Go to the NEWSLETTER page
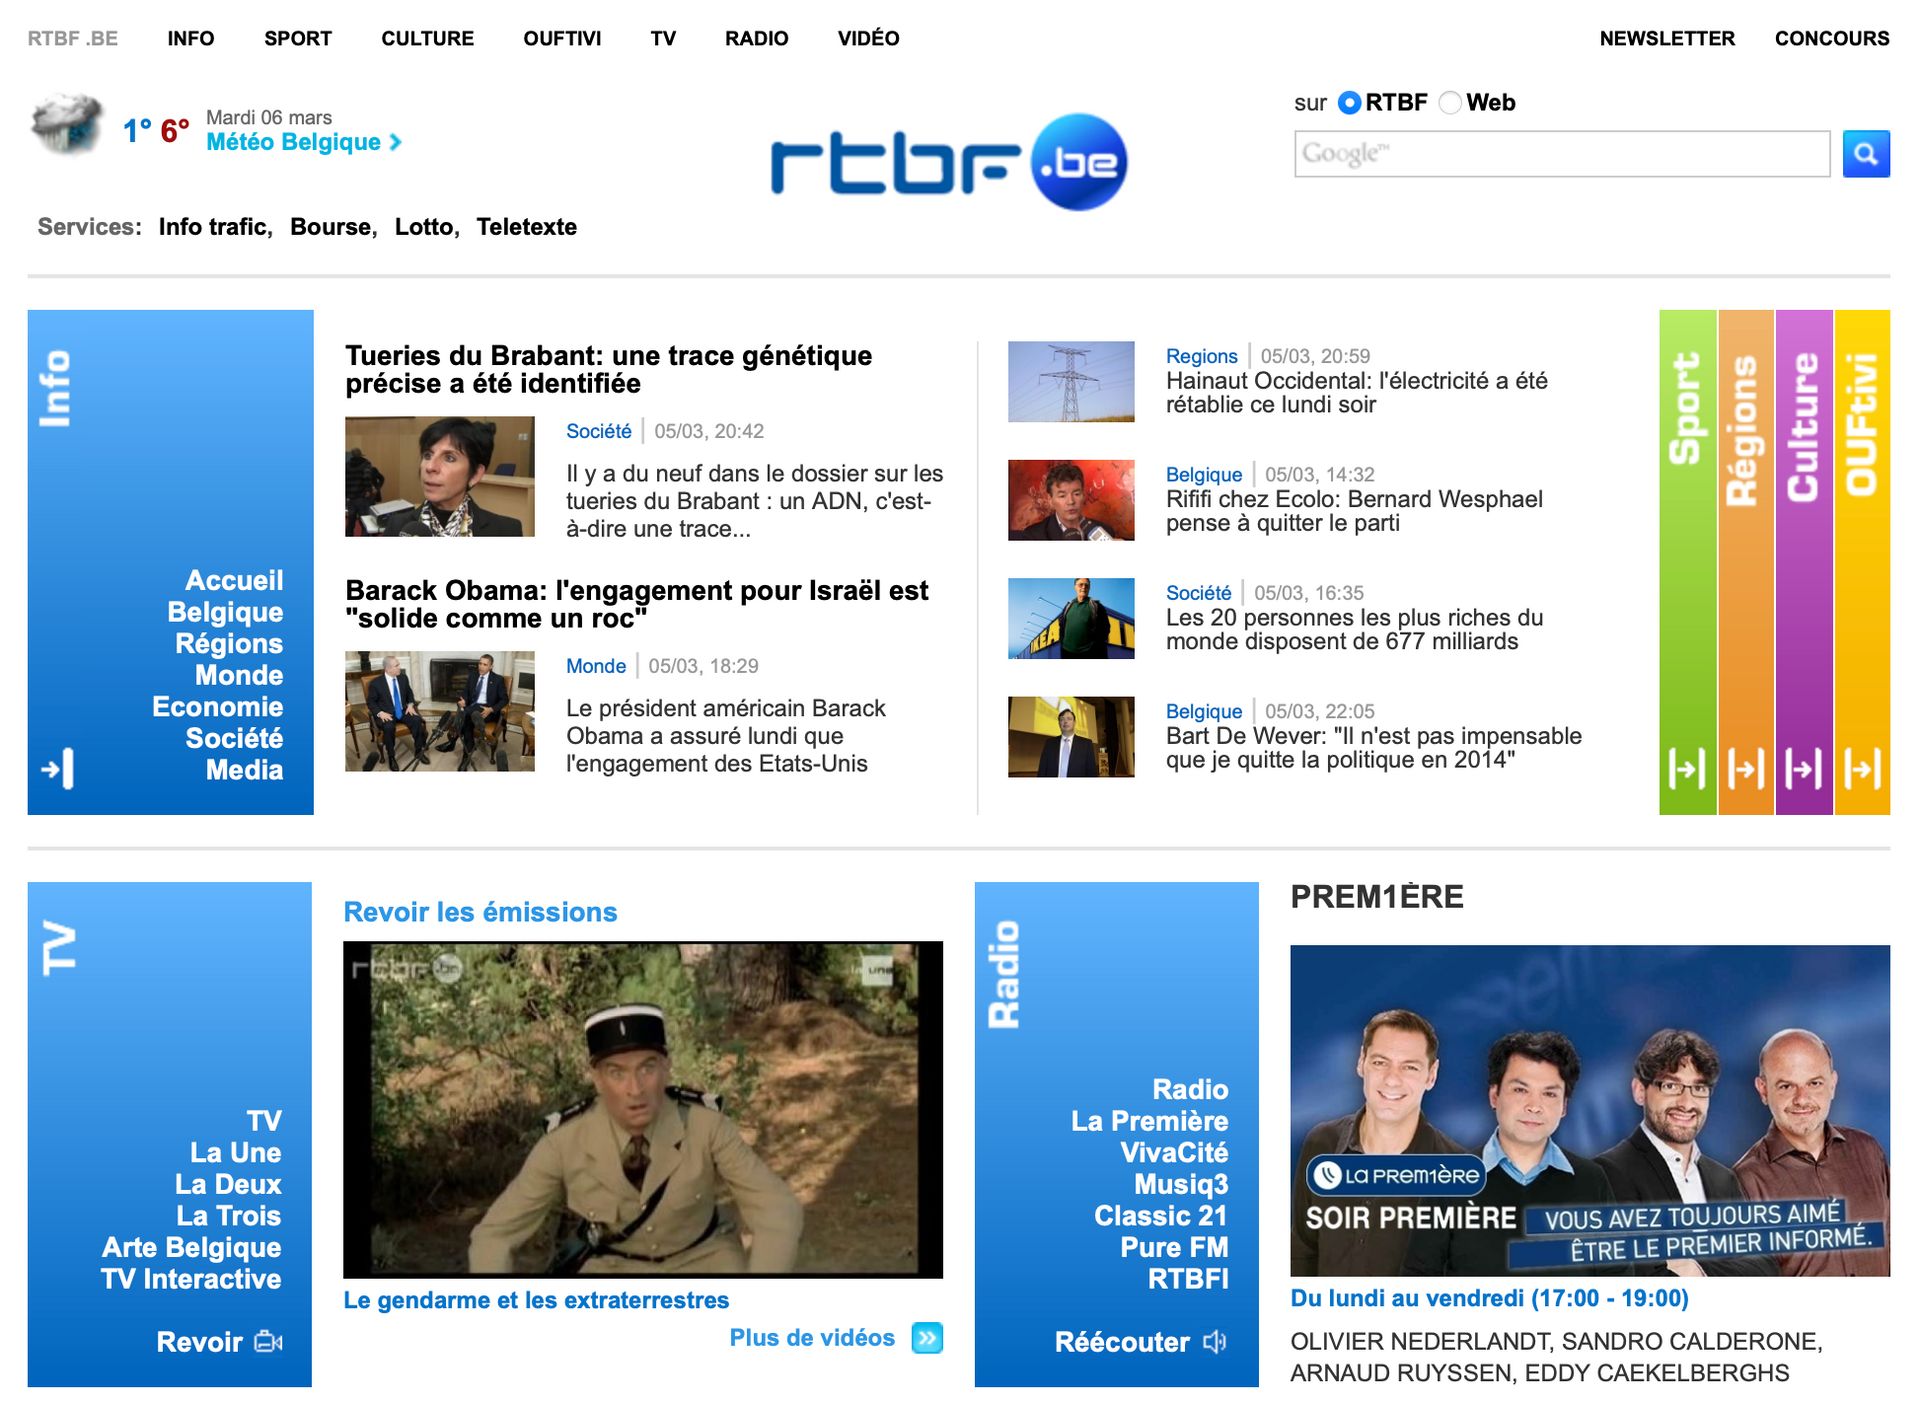Image resolution: width=1920 pixels, height=1415 pixels. pyautogui.click(x=1667, y=38)
